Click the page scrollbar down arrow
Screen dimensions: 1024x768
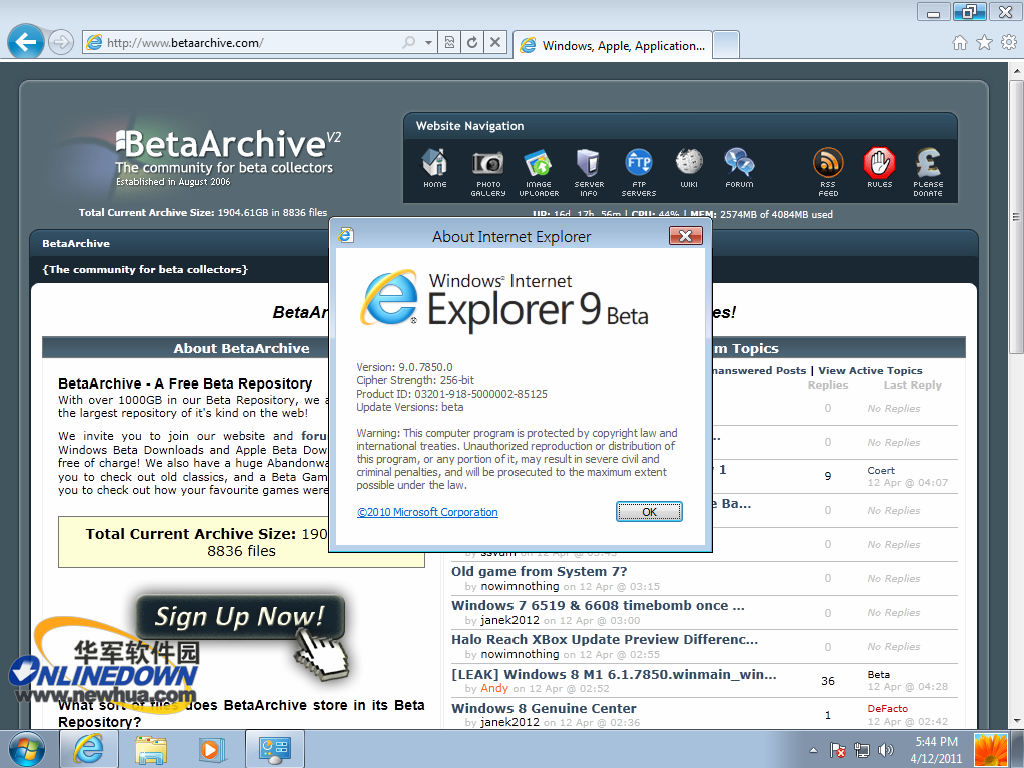tap(1016, 721)
